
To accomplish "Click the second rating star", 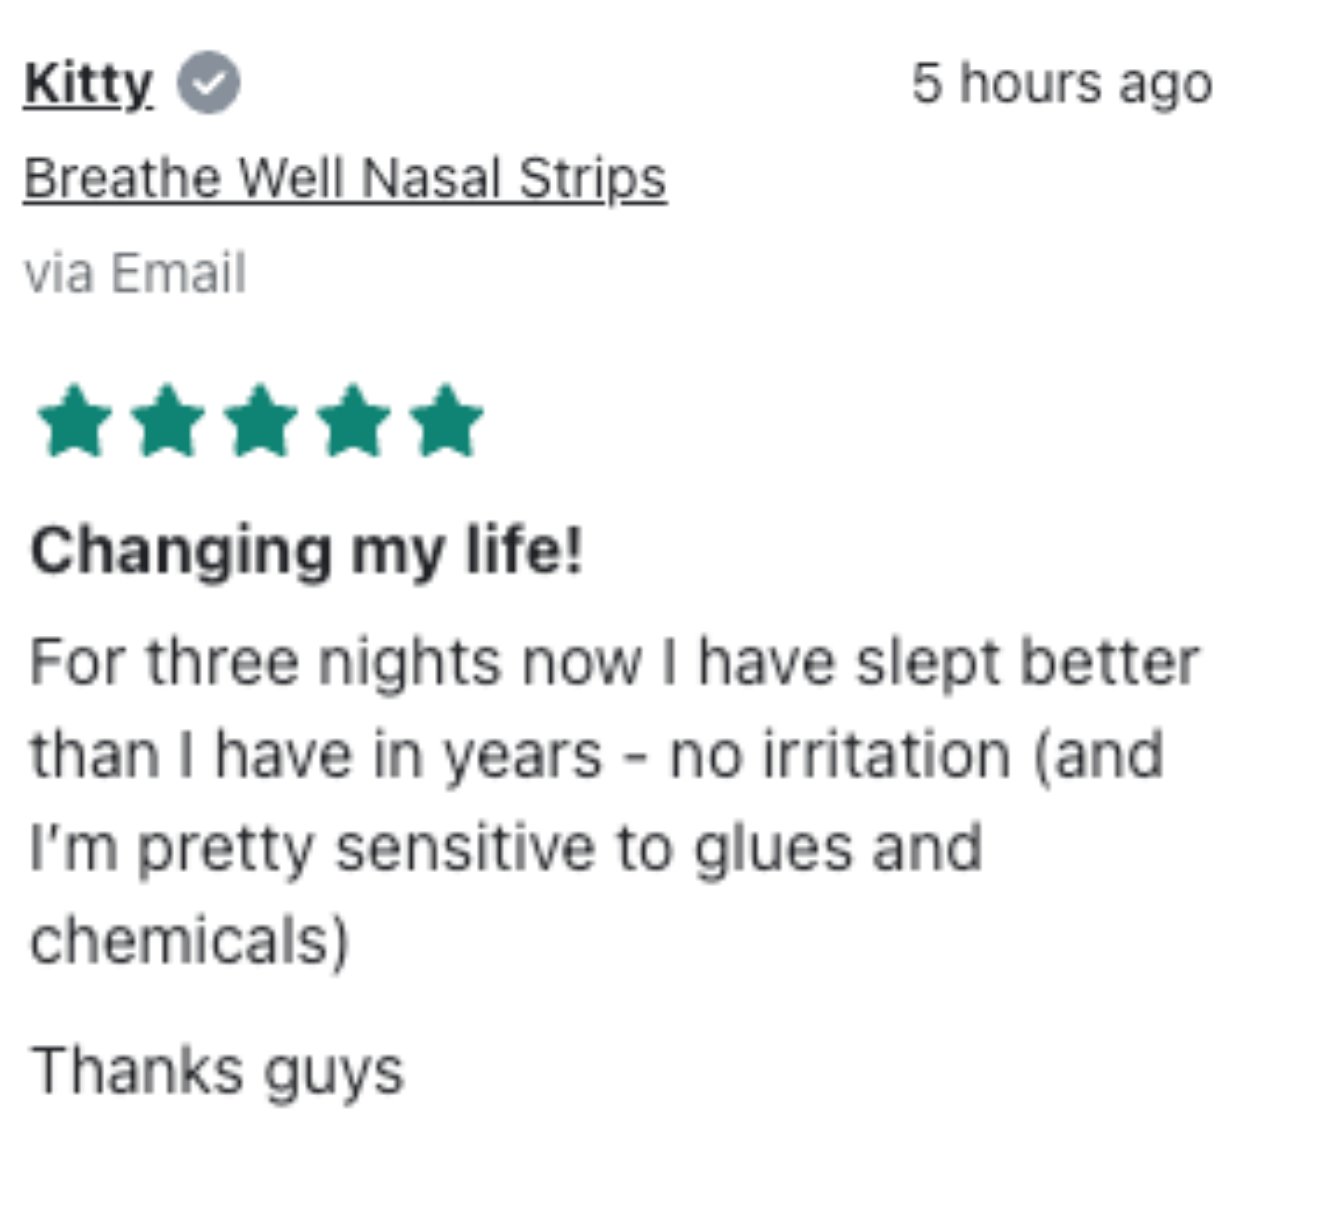I will point(167,422).
